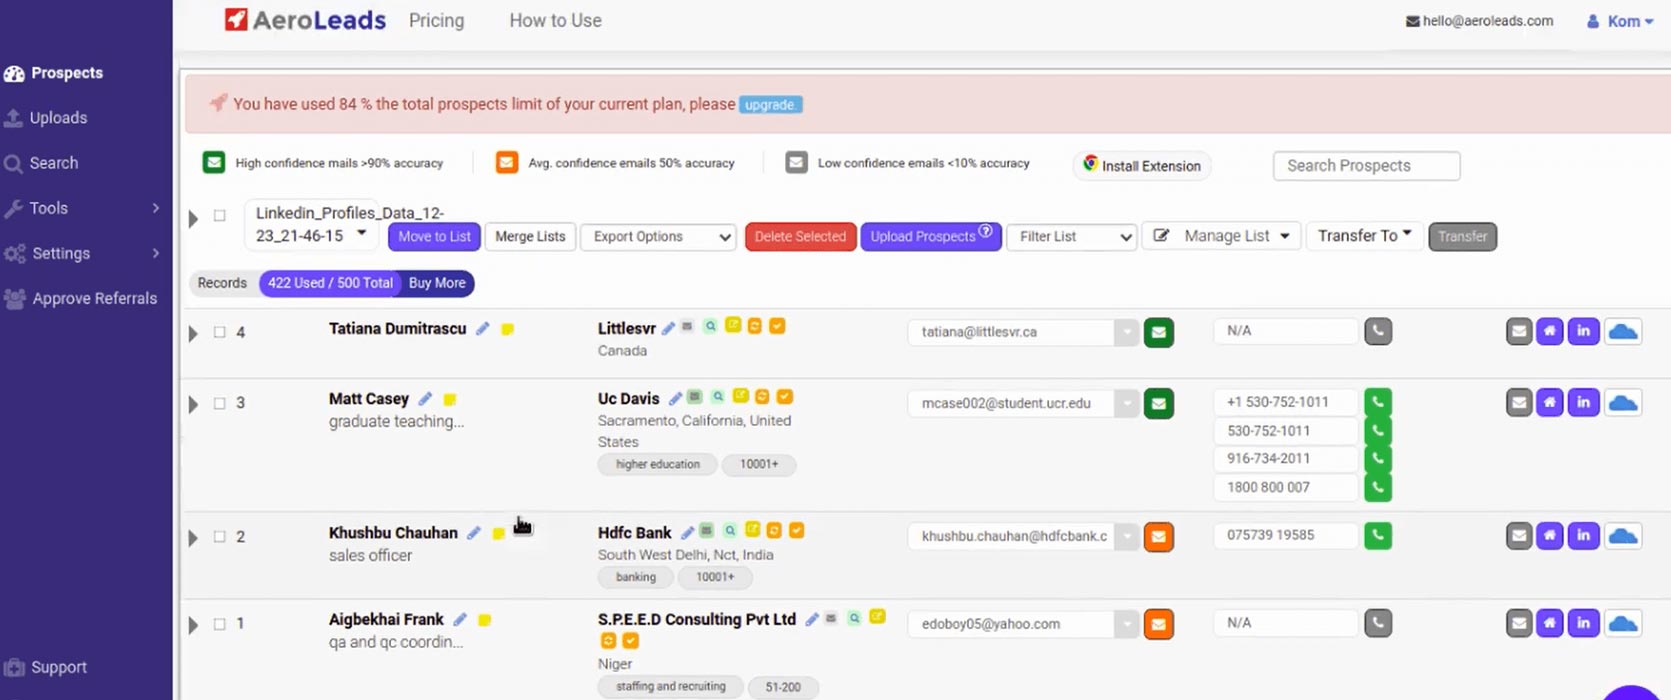Viewport: 1671px width, 700px height.
Task: Open Uploads in sidebar
Action: coord(46,118)
